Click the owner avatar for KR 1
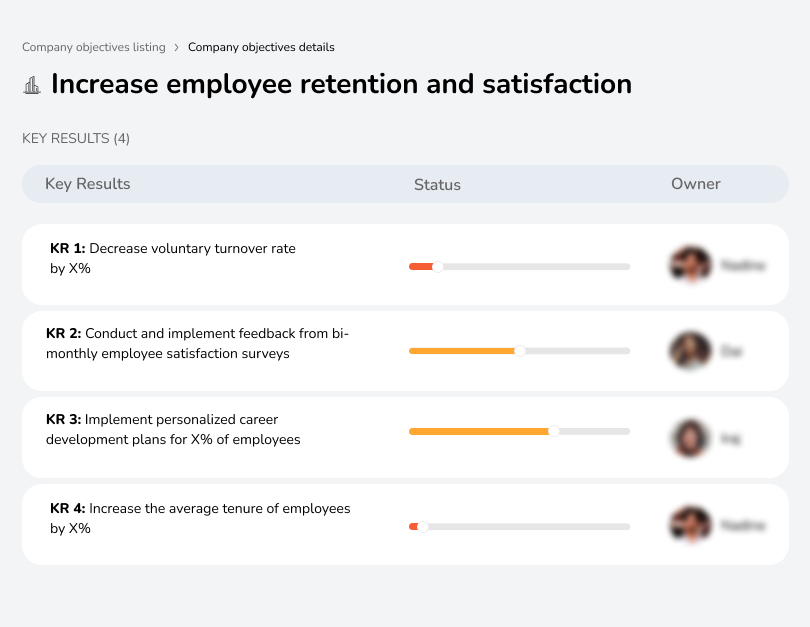 click(x=690, y=264)
